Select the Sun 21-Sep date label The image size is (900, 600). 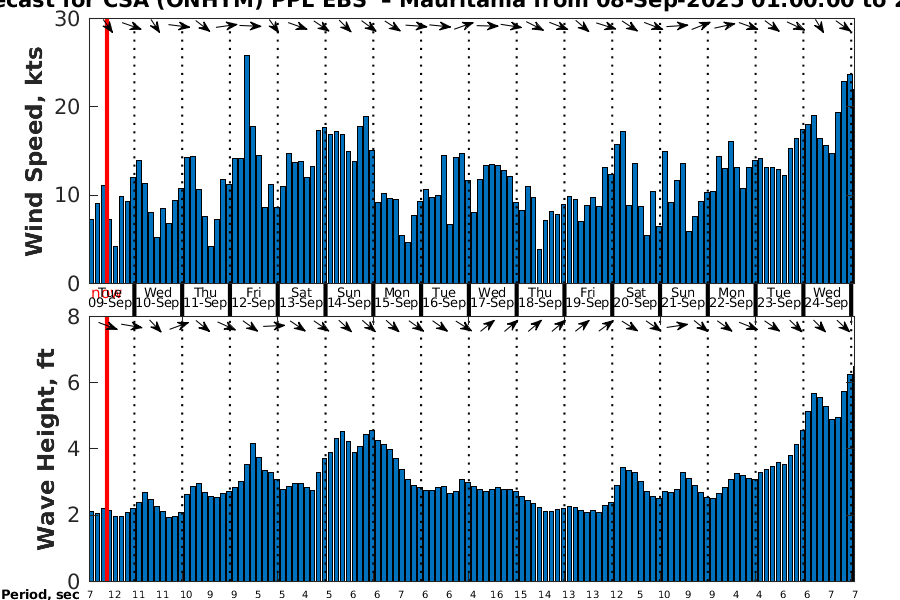tap(683, 298)
